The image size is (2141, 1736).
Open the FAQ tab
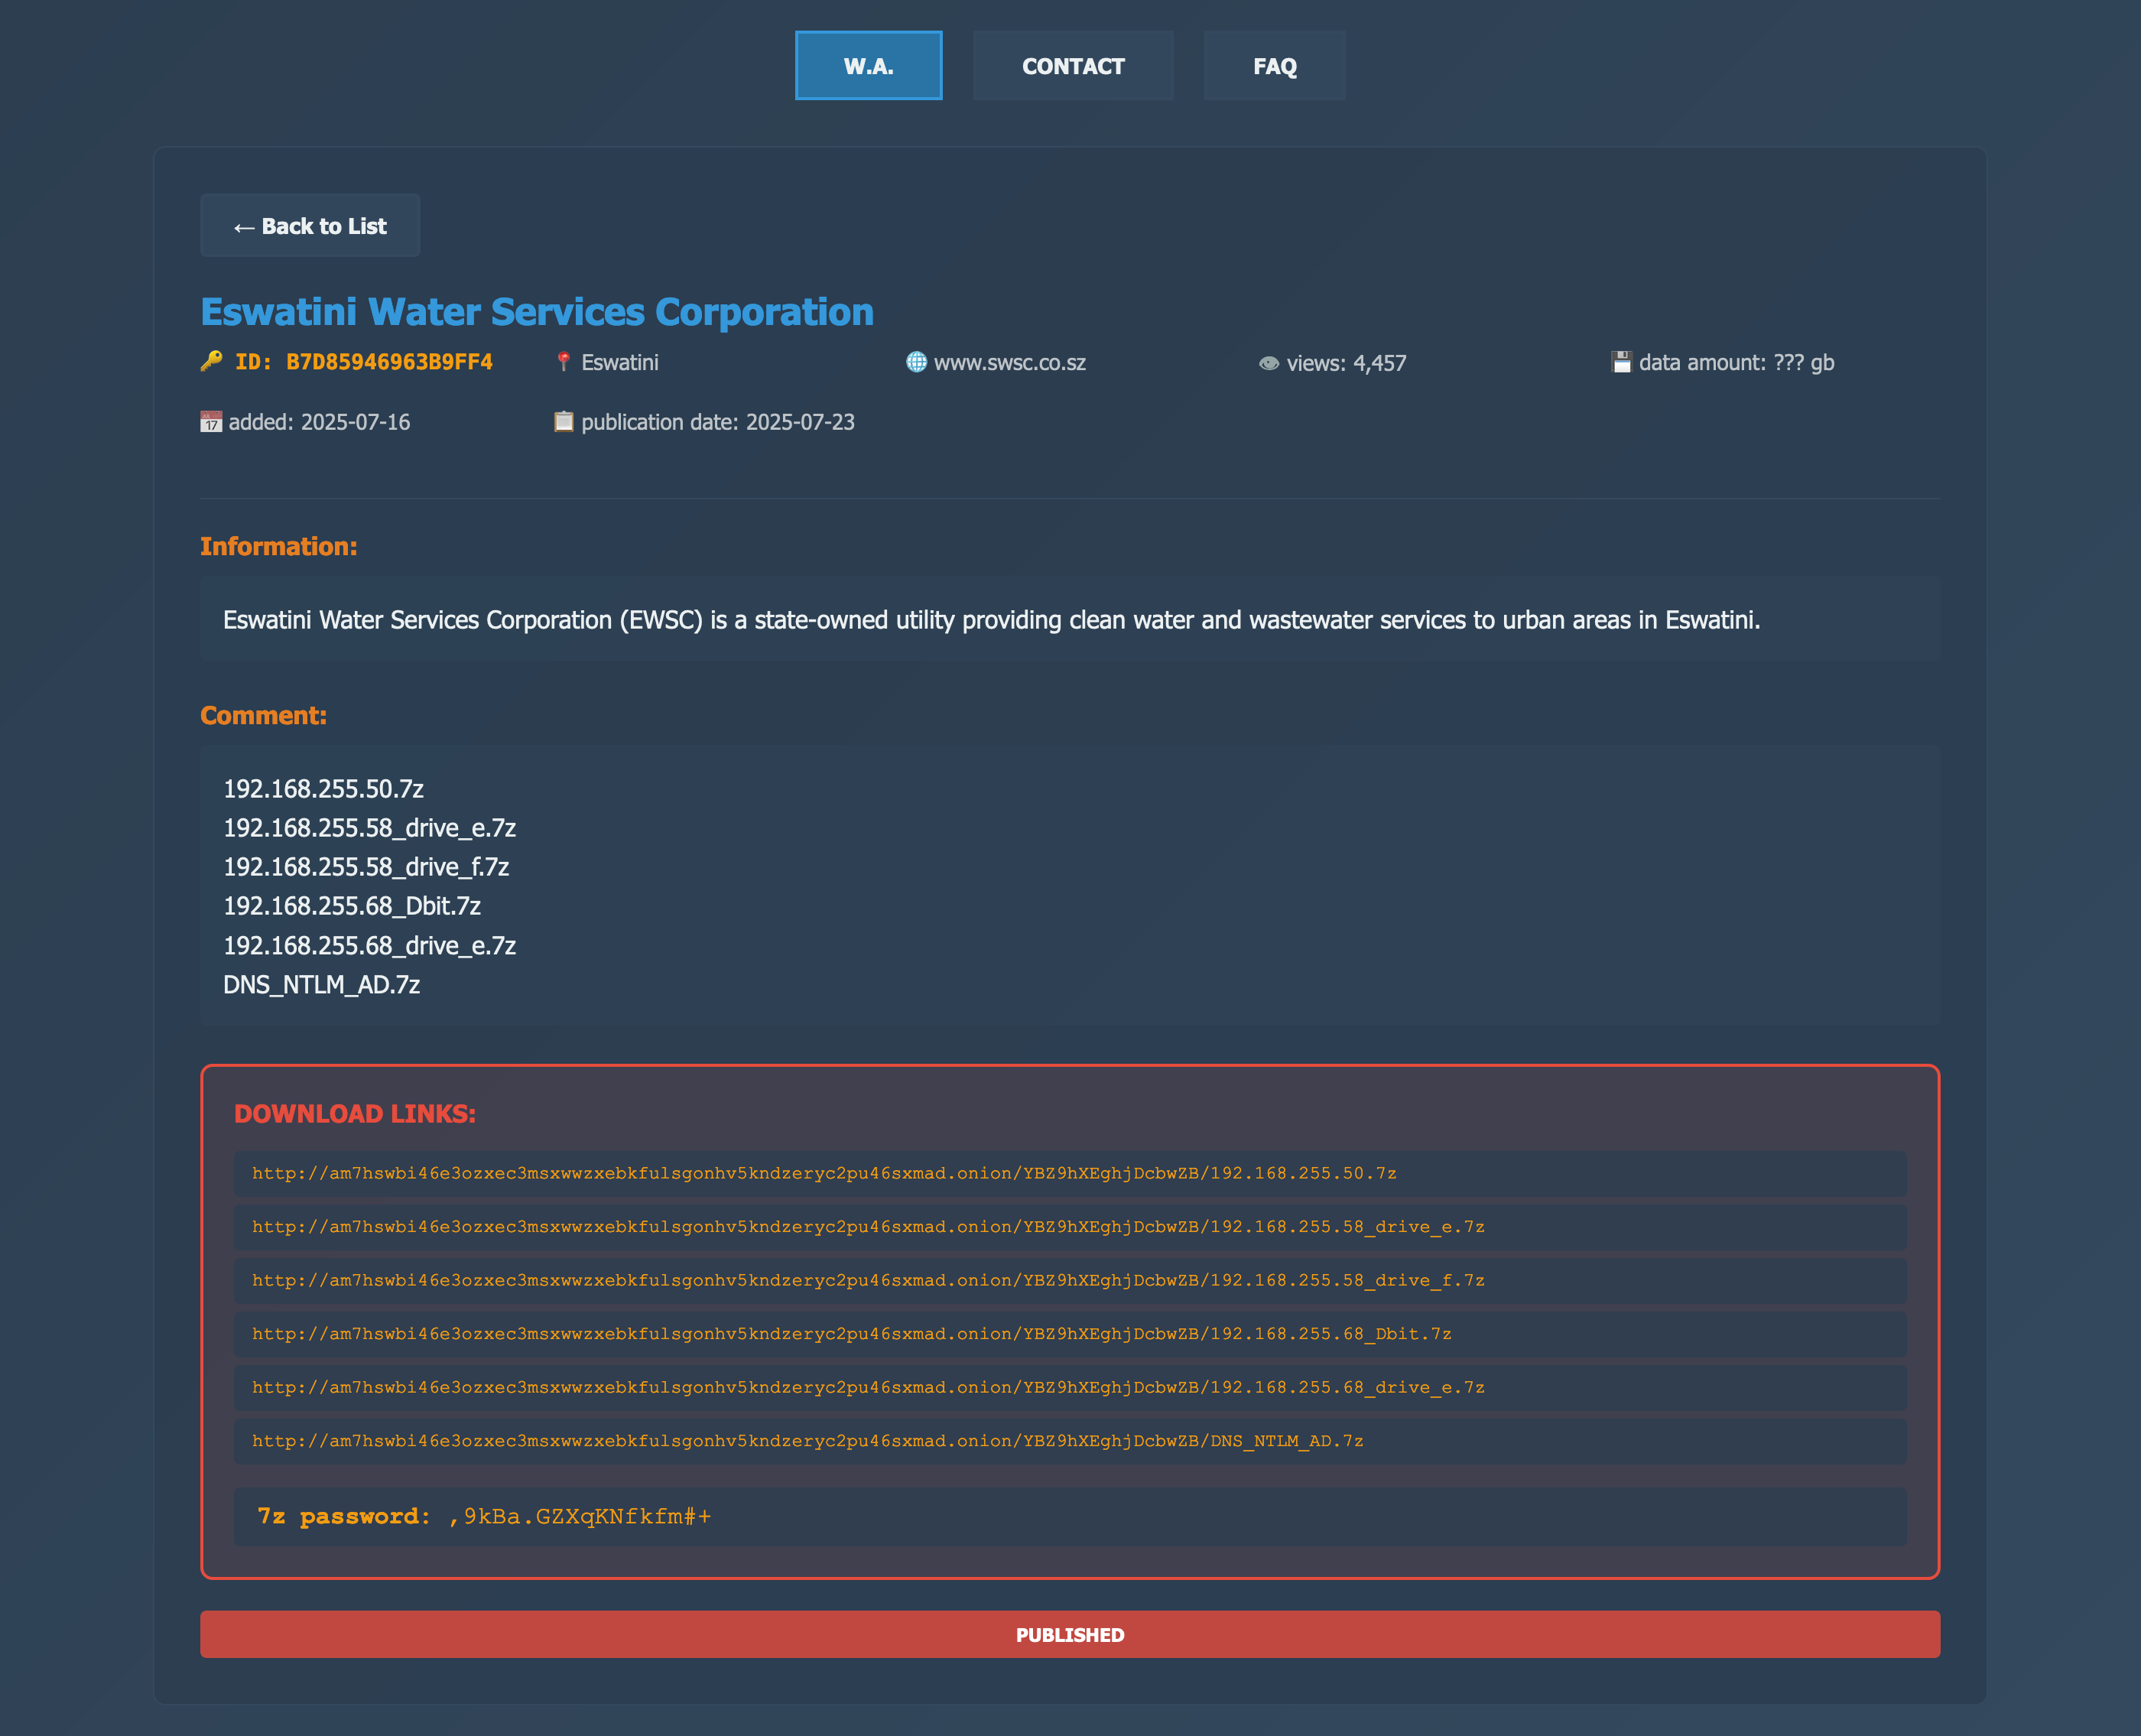[x=1274, y=66]
